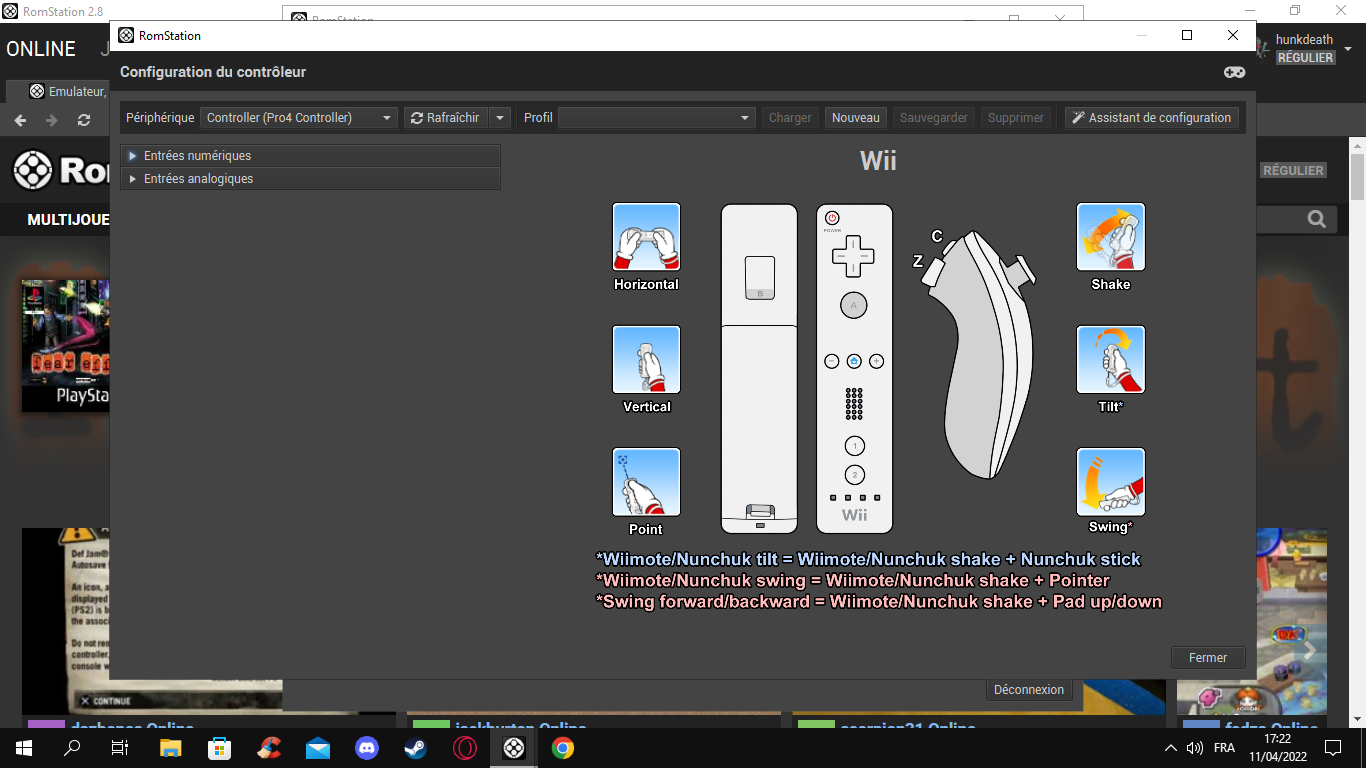Open File Explorer from the taskbar

[171, 748]
